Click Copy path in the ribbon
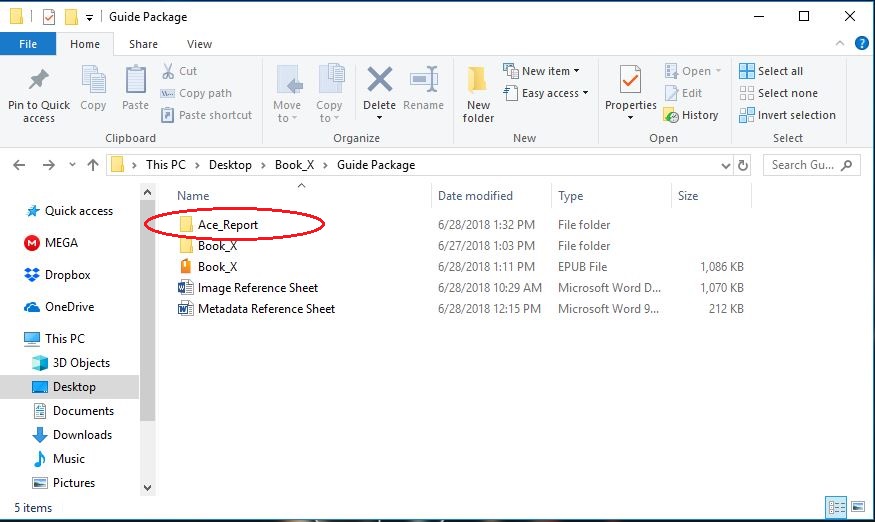Image resolution: width=875 pixels, height=522 pixels. (x=196, y=93)
